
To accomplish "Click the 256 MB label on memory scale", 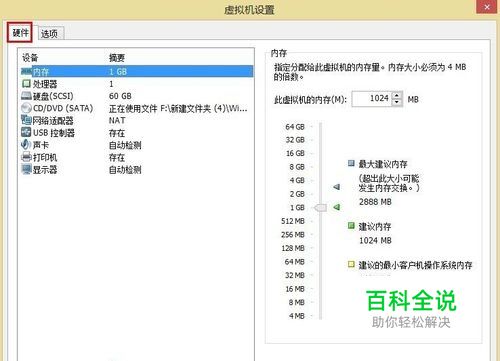I will tap(293, 235).
